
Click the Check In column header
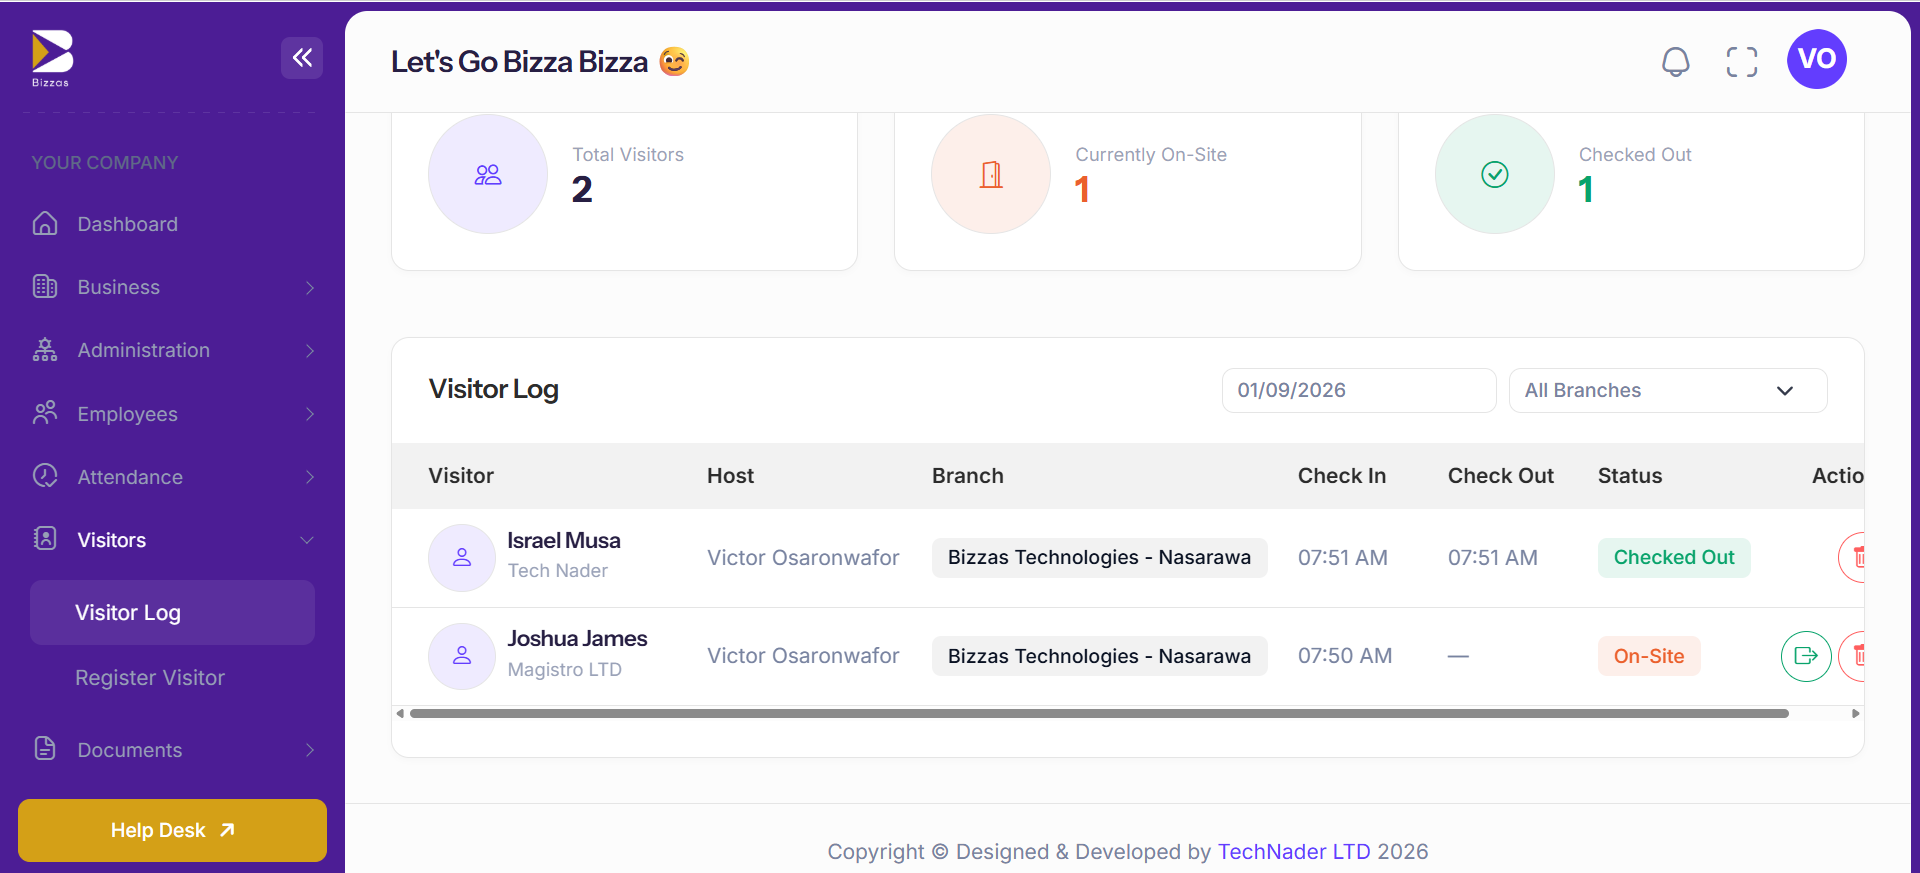[x=1342, y=476]
